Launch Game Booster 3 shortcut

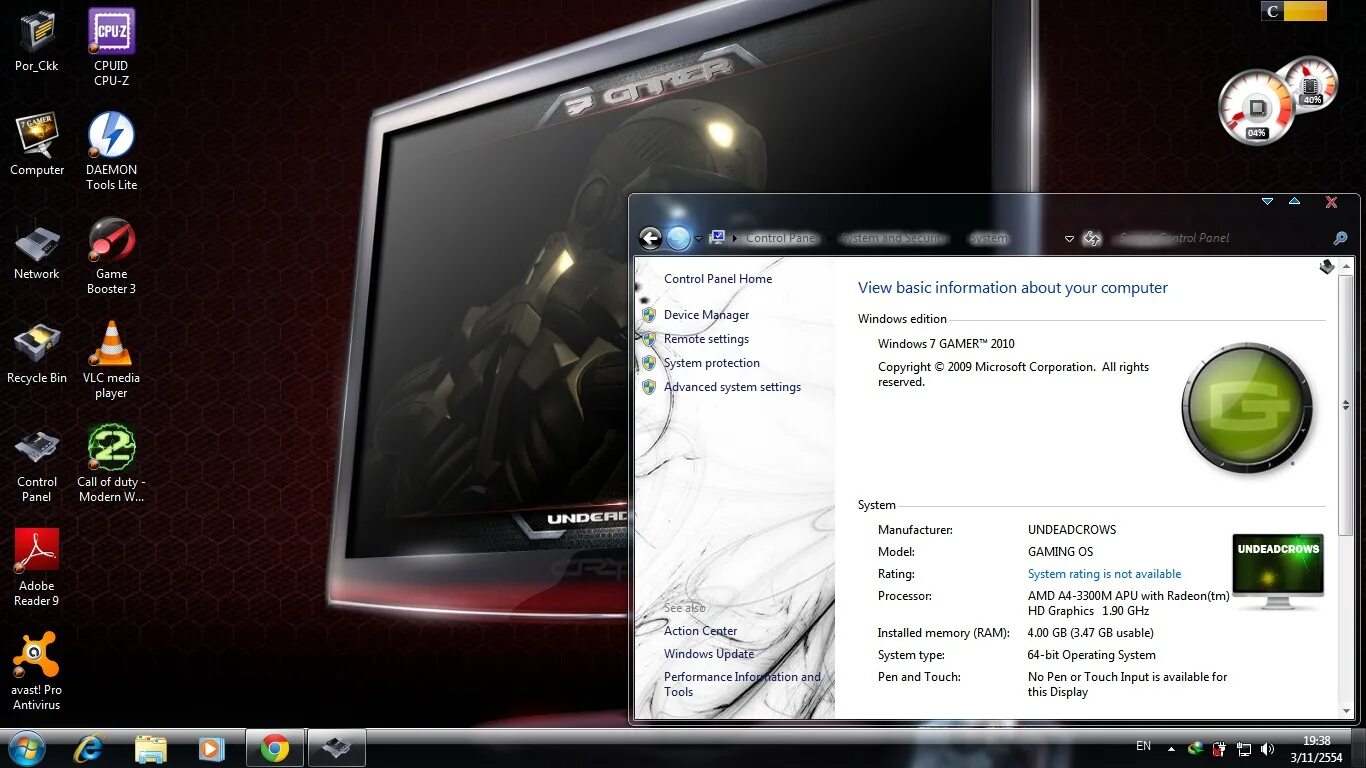(x=111, y=257)
